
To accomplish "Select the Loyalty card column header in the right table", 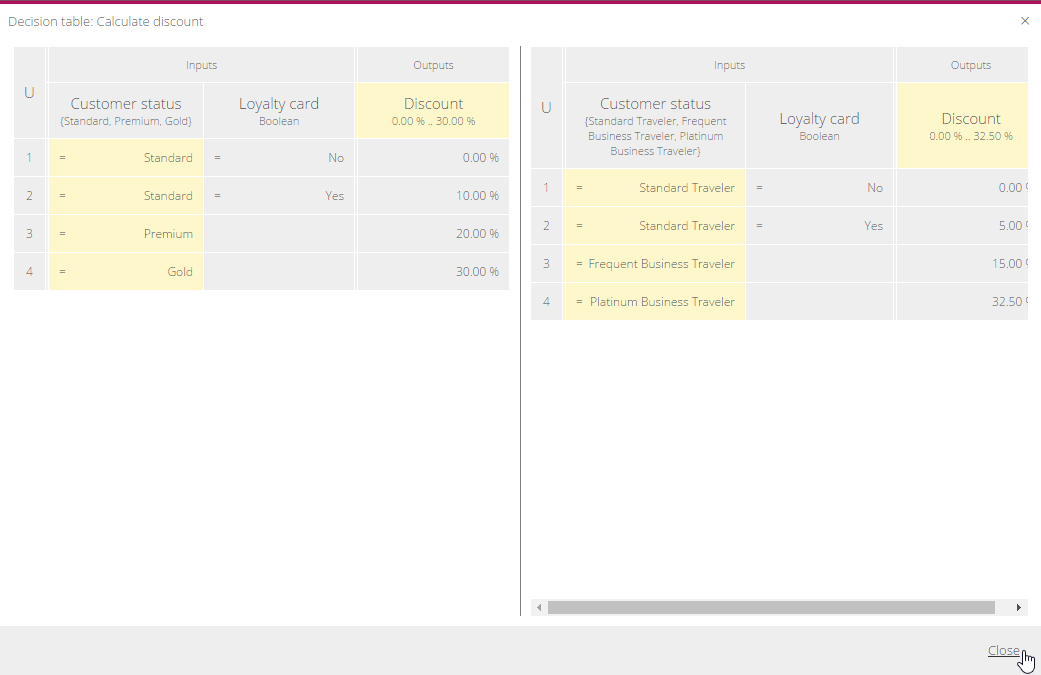I will pyautogui.click(x=819, y=125).
